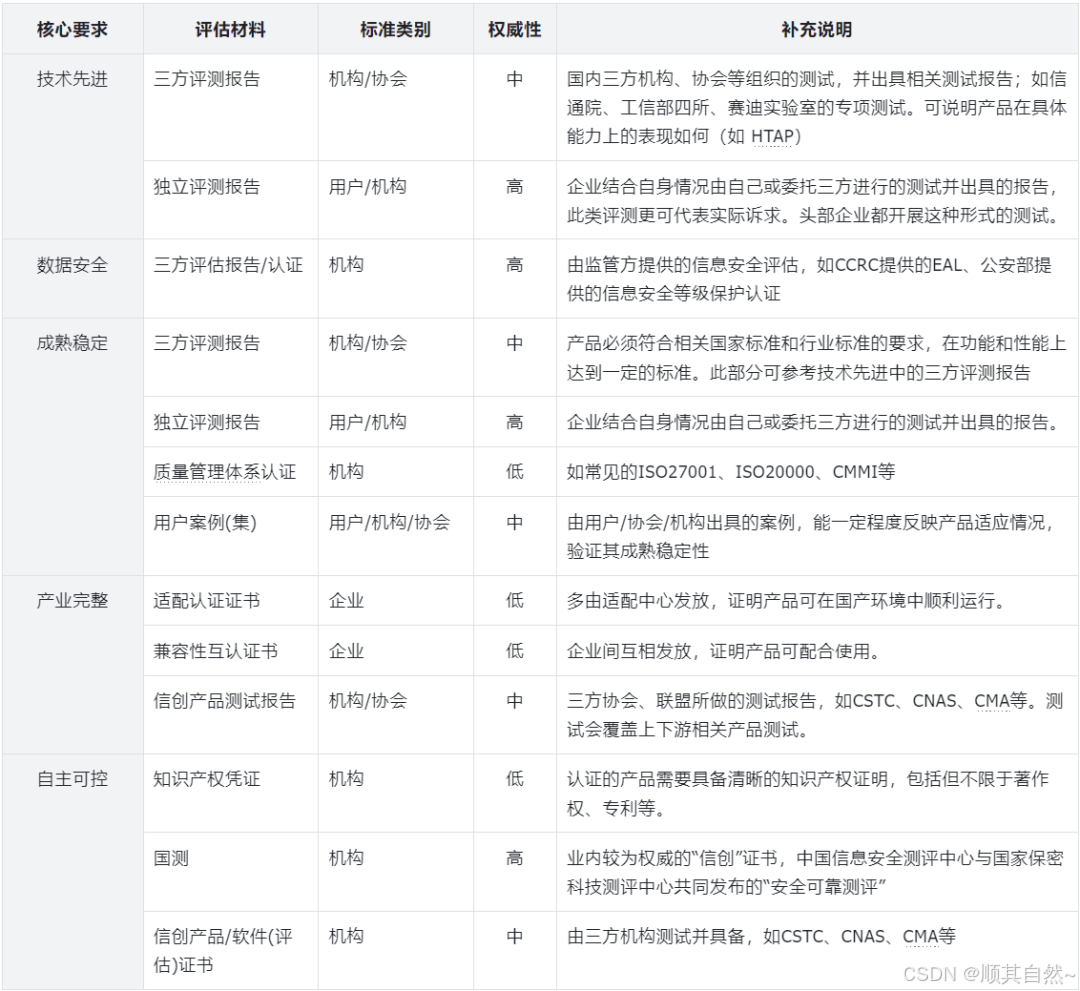Click 高 in the 国测 row
Screen dimensions: 1080x991
point(515,858)
